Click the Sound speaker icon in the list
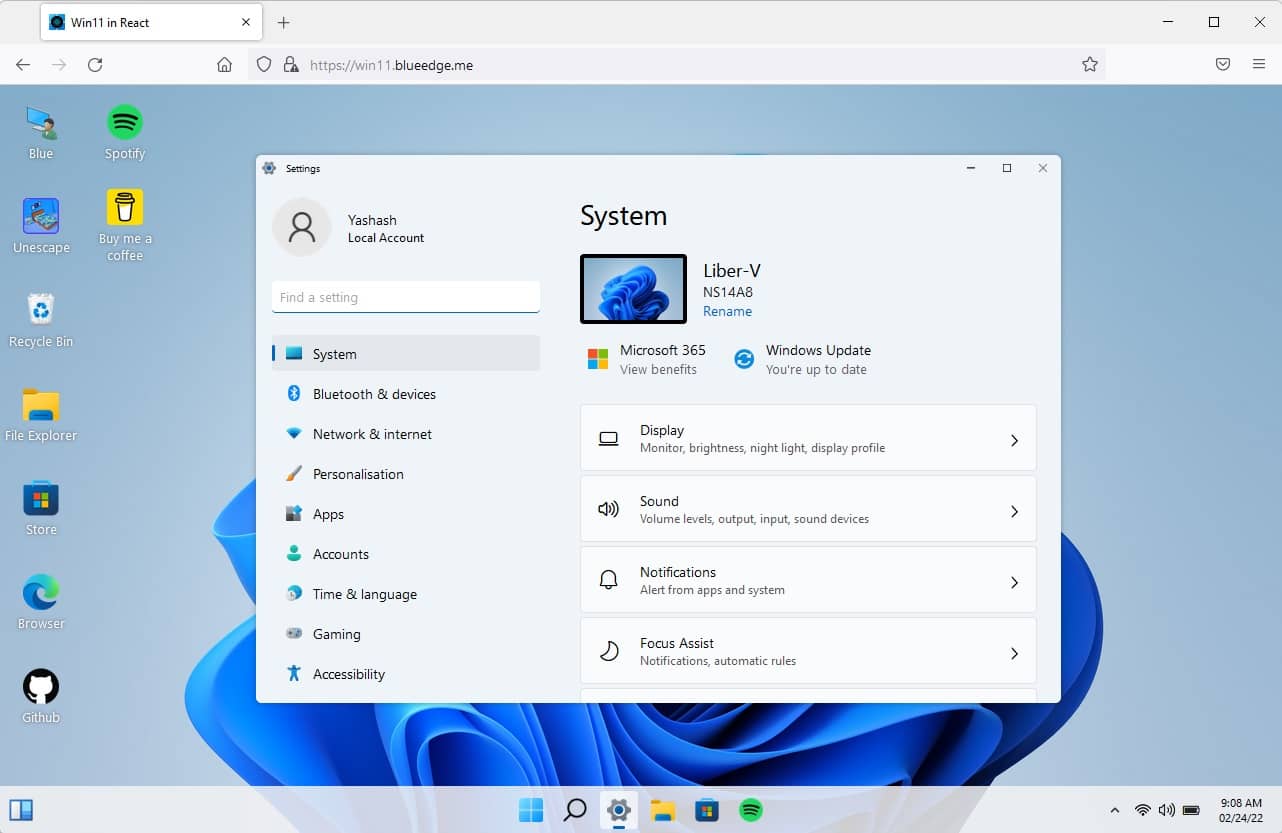The height and width of the screenshot is (833, 1282). click(x=608, y=510)
